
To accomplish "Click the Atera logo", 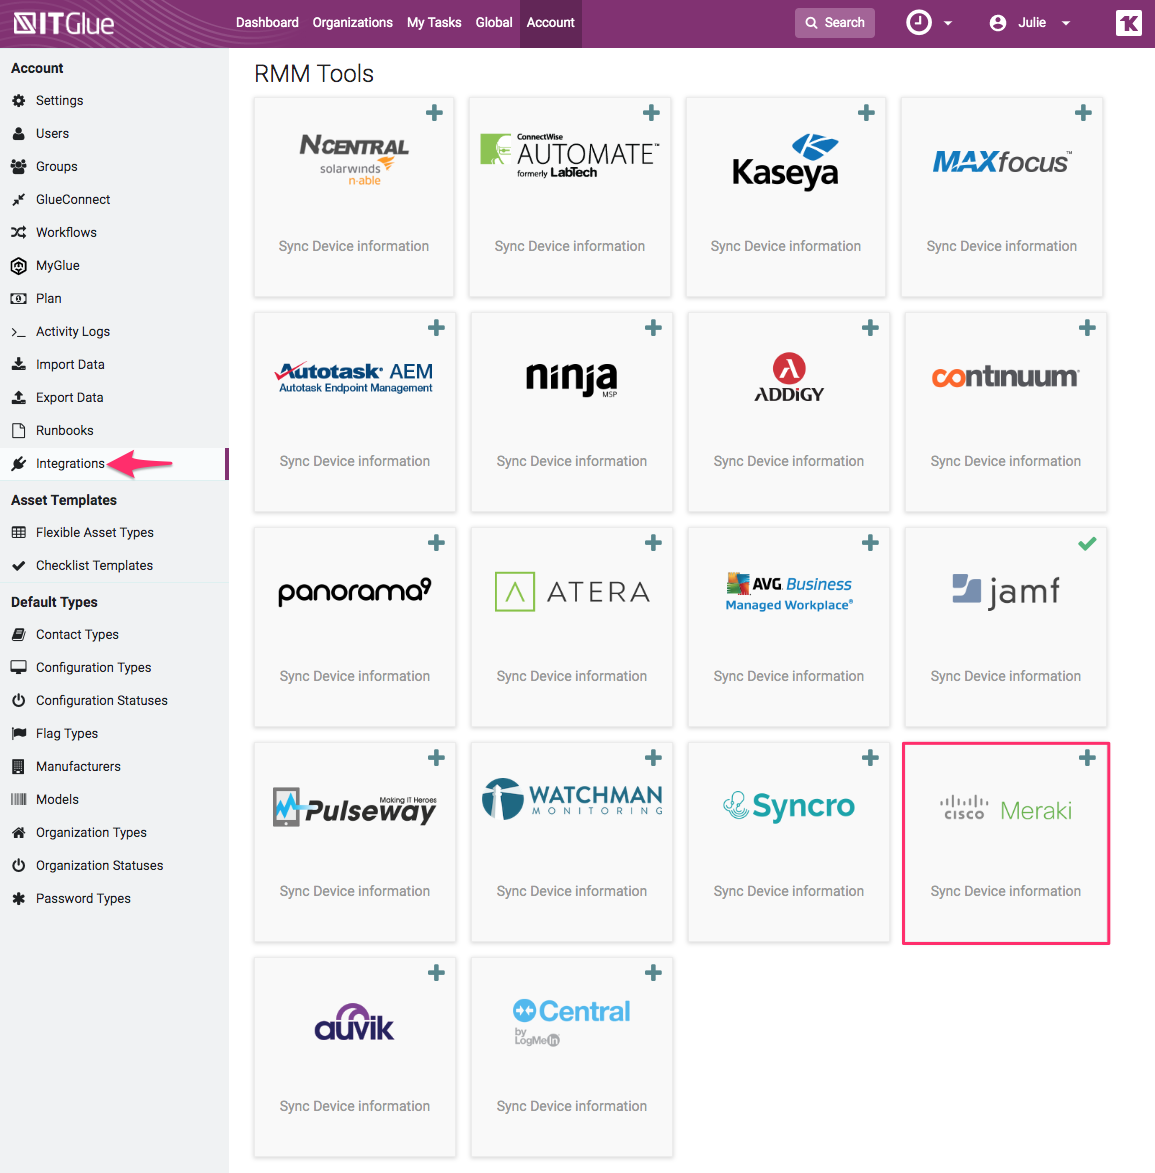I will tap(572, 591).
